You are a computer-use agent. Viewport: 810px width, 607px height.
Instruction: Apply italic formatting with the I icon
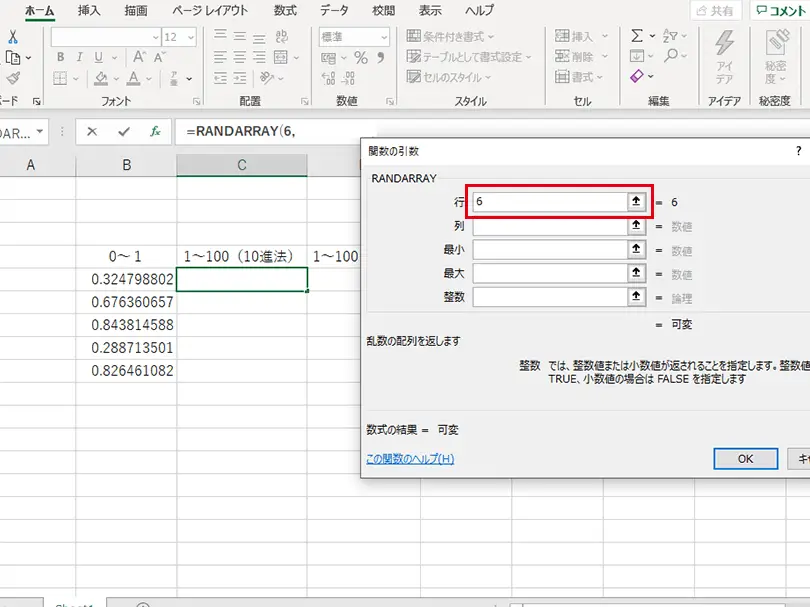click(x=79, y=56)
